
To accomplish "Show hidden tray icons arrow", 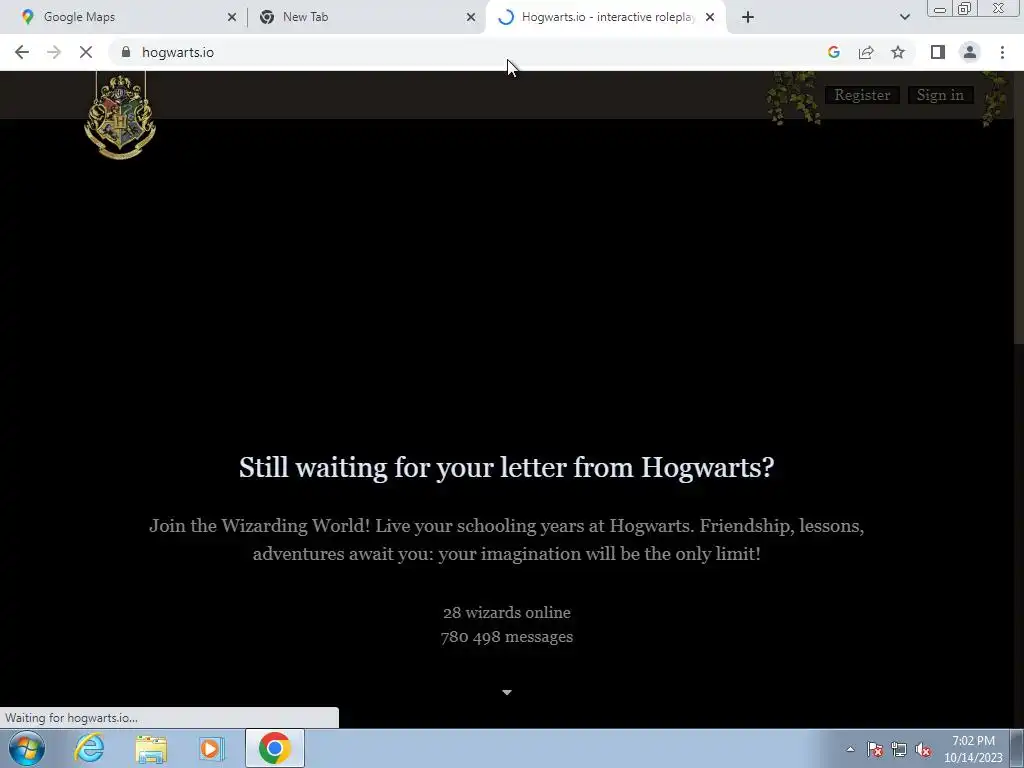I will 850,749.
